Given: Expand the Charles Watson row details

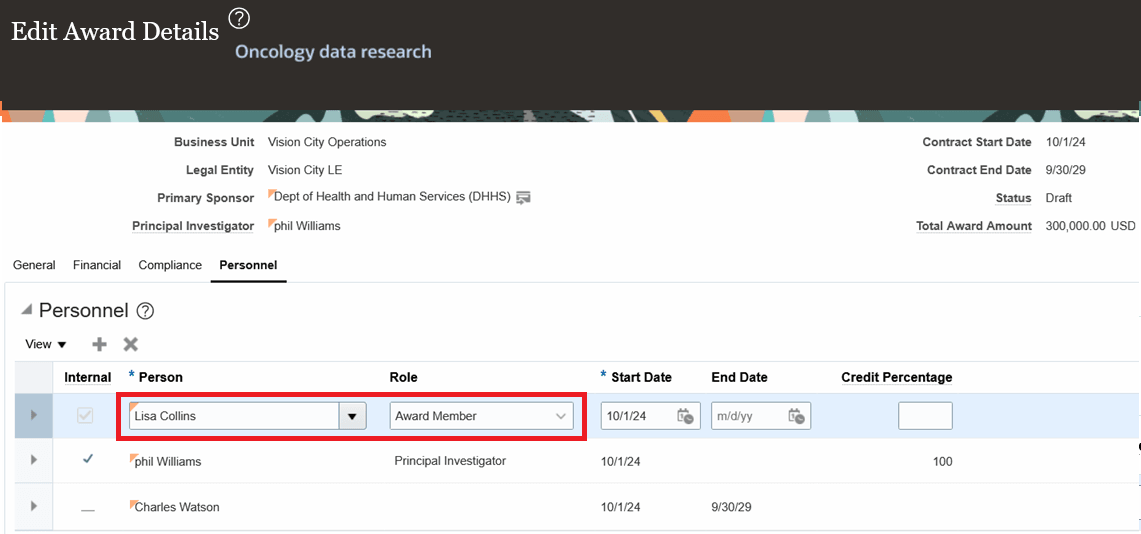Looking at the screenshot, I should 33,506.
